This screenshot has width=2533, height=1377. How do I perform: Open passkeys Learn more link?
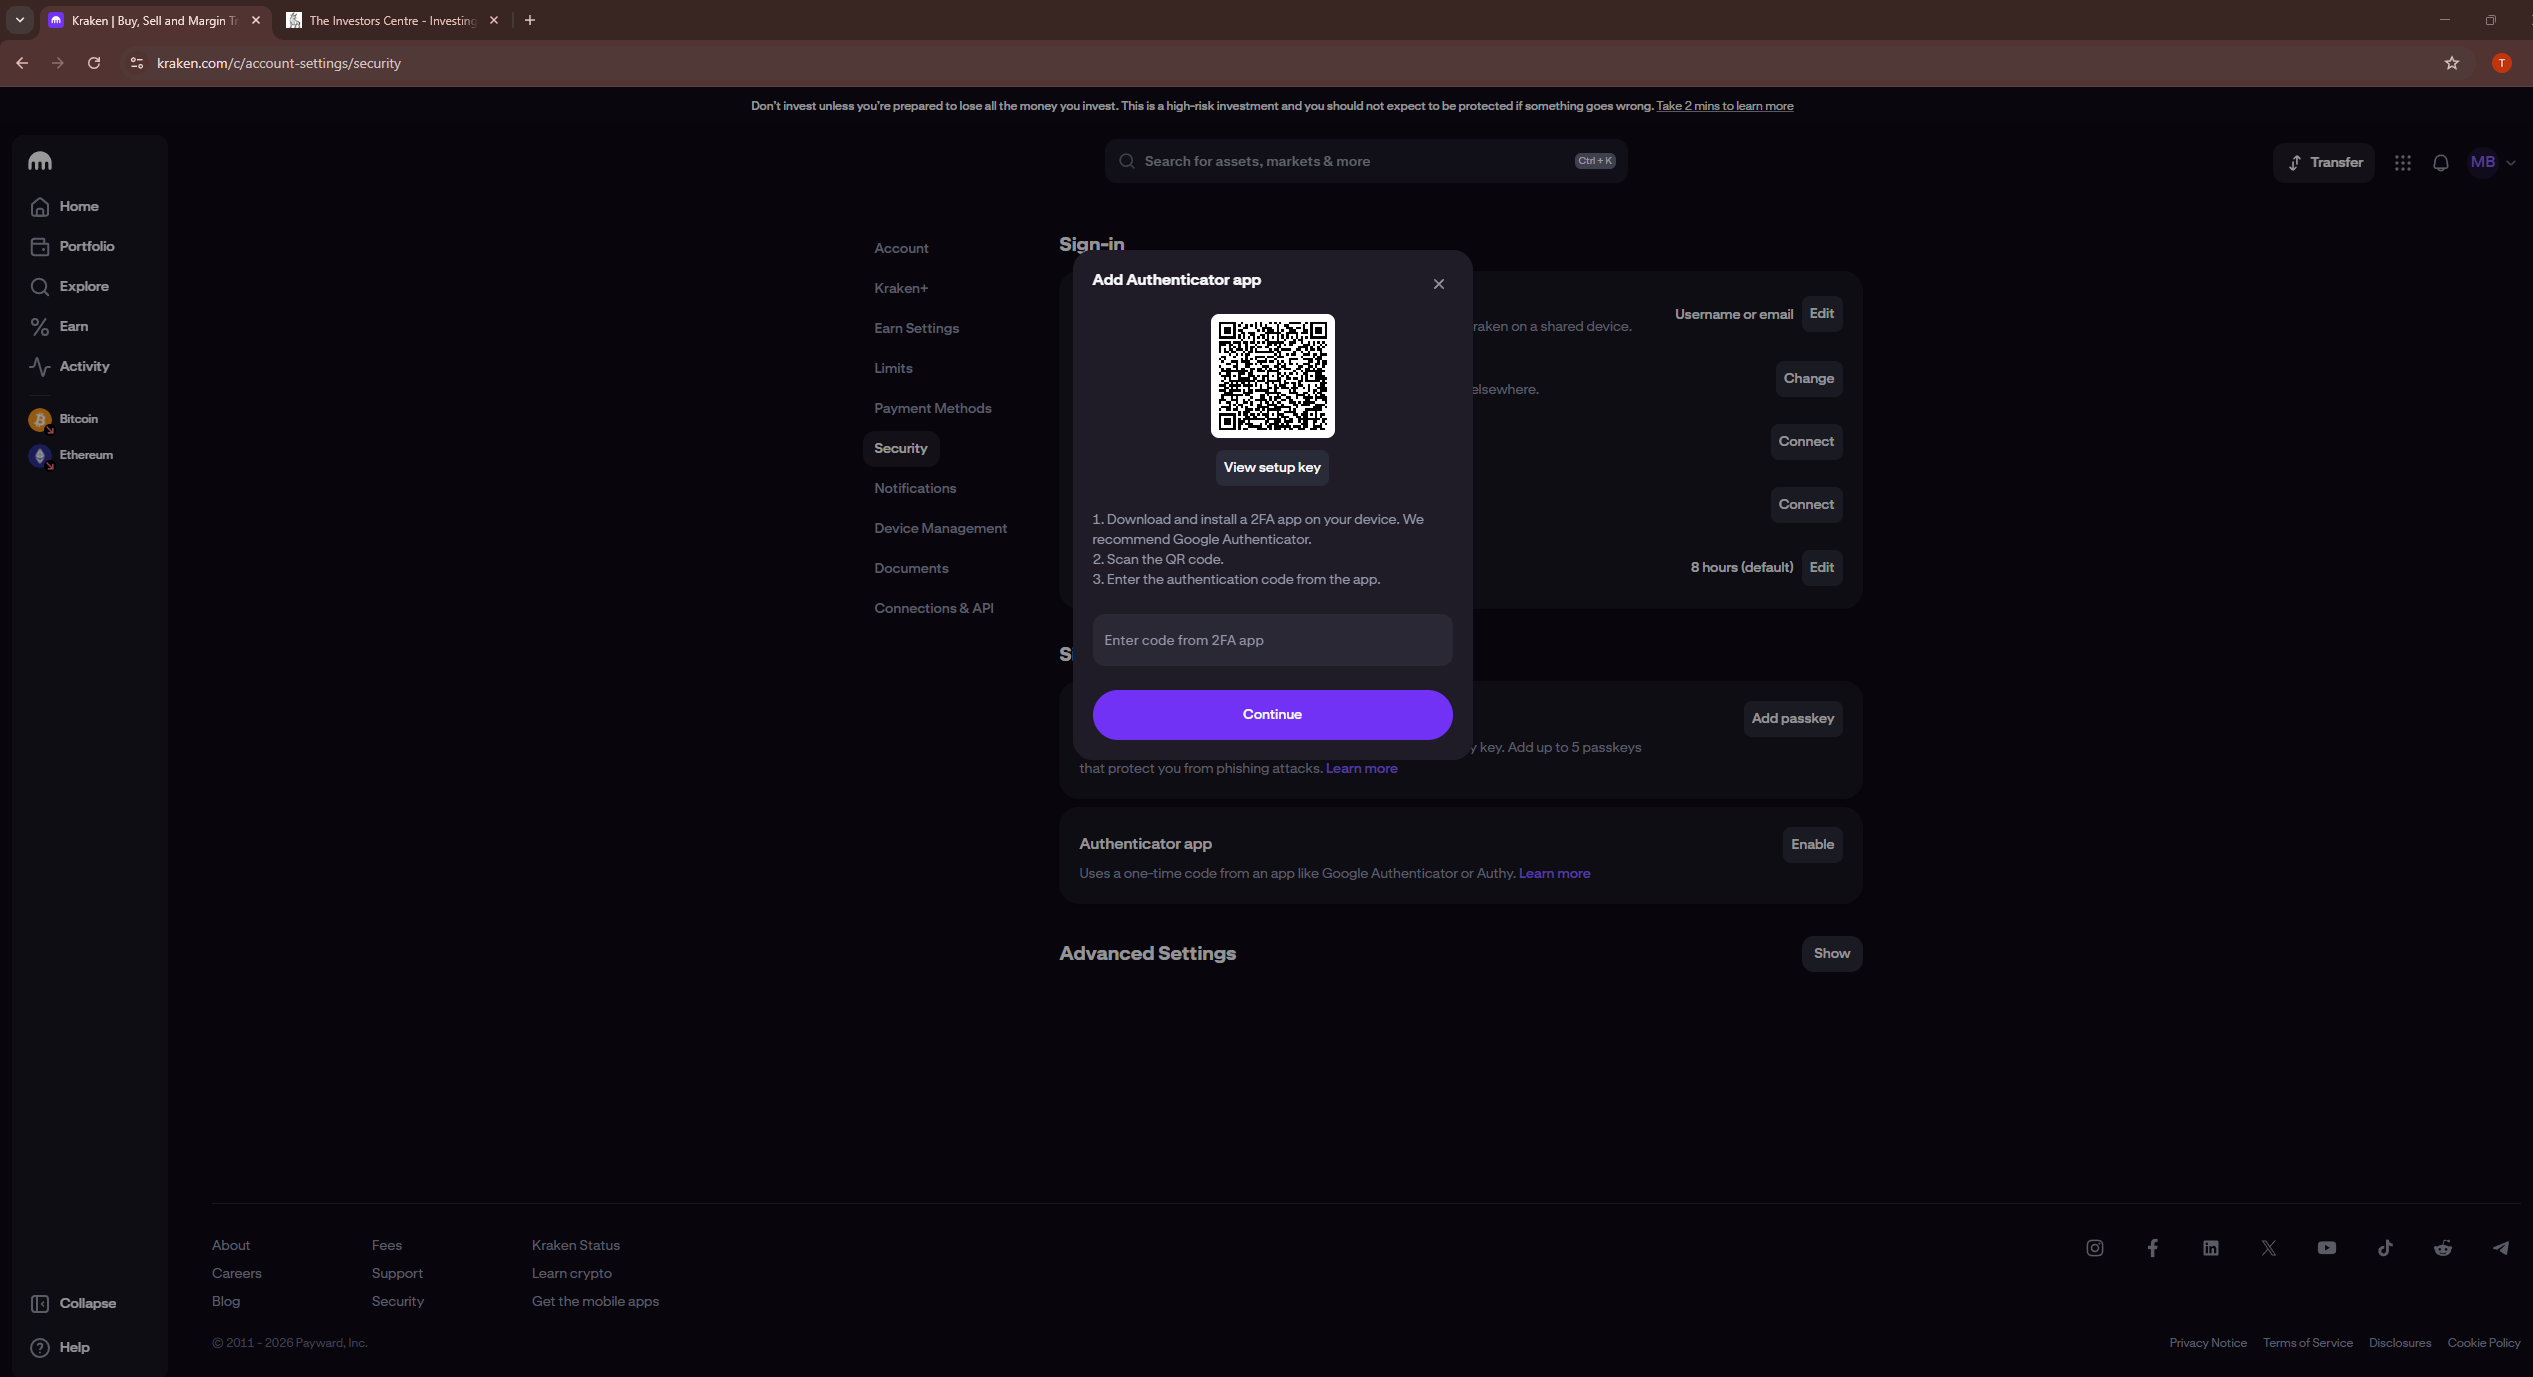1361,768
